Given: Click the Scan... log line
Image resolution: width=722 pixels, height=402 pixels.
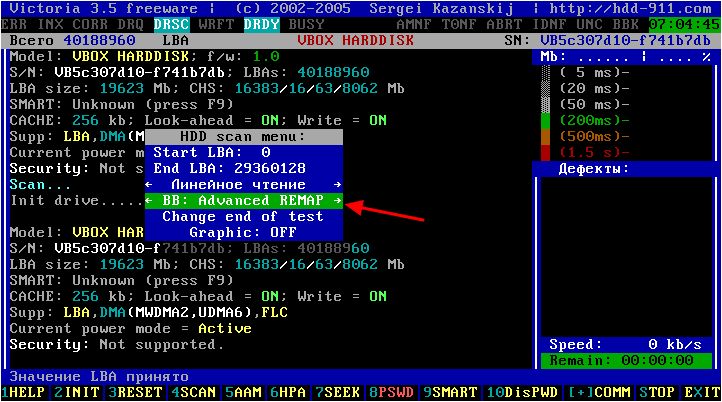Looking at the screenshot, I should [x=41, y=185].
